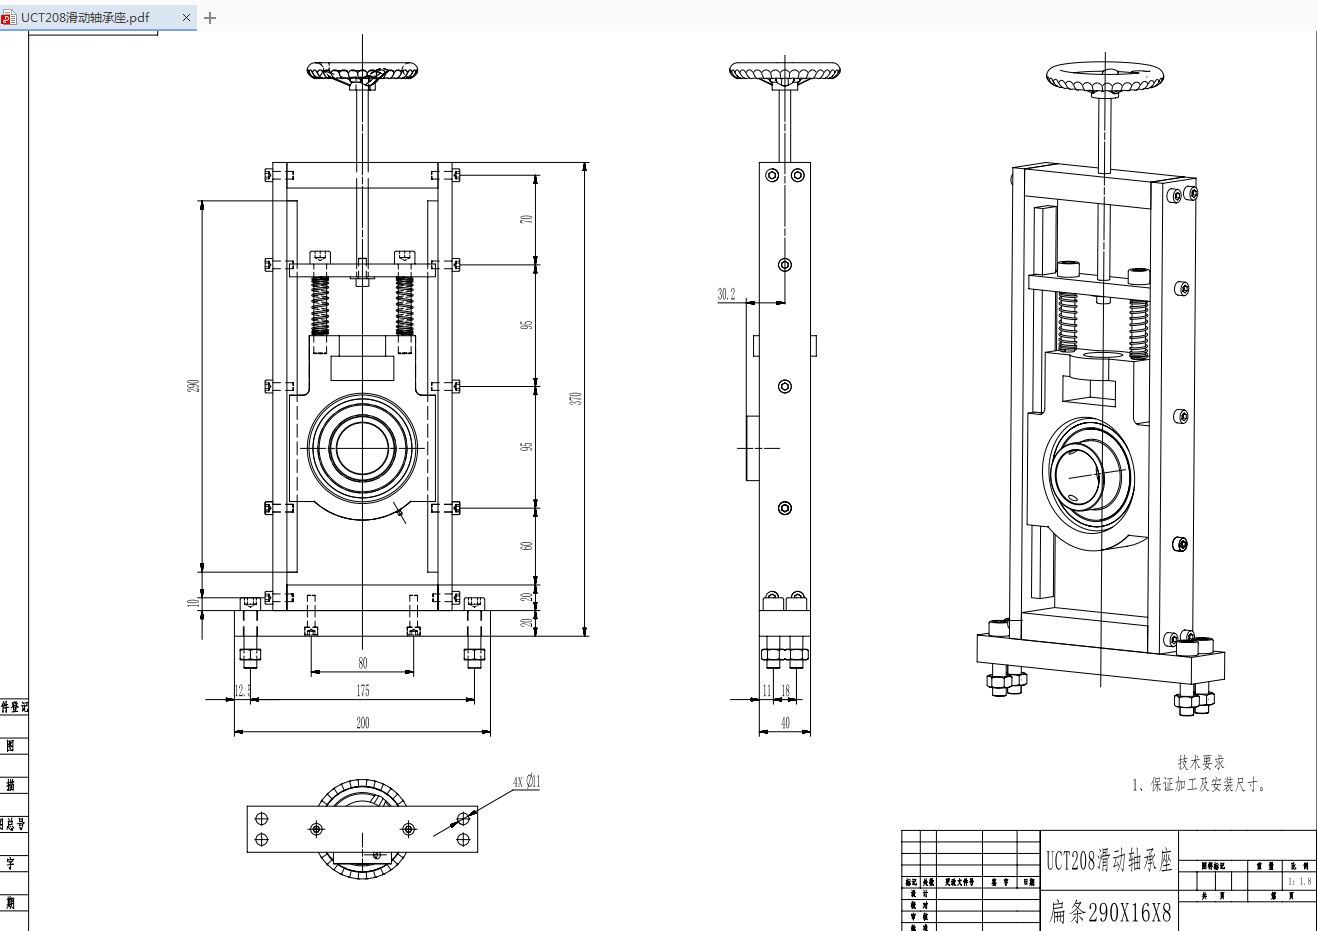Click the red PDF file icon on the tab
1317x931 pixels.
(8, 18)
